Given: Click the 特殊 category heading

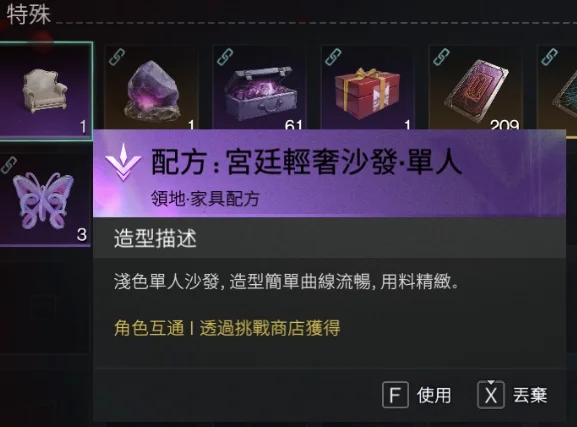Looking at the screenshot, I should tap(29, 15).
